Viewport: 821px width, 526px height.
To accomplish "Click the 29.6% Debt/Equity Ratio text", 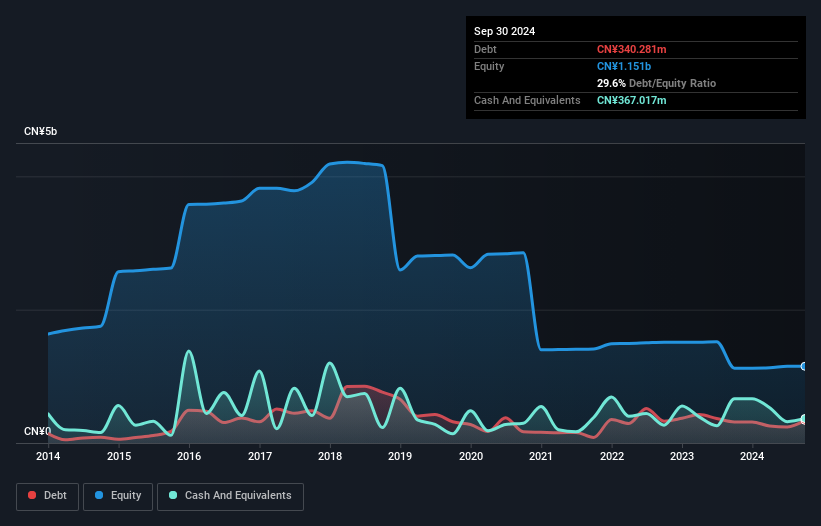I will [656, 83].
